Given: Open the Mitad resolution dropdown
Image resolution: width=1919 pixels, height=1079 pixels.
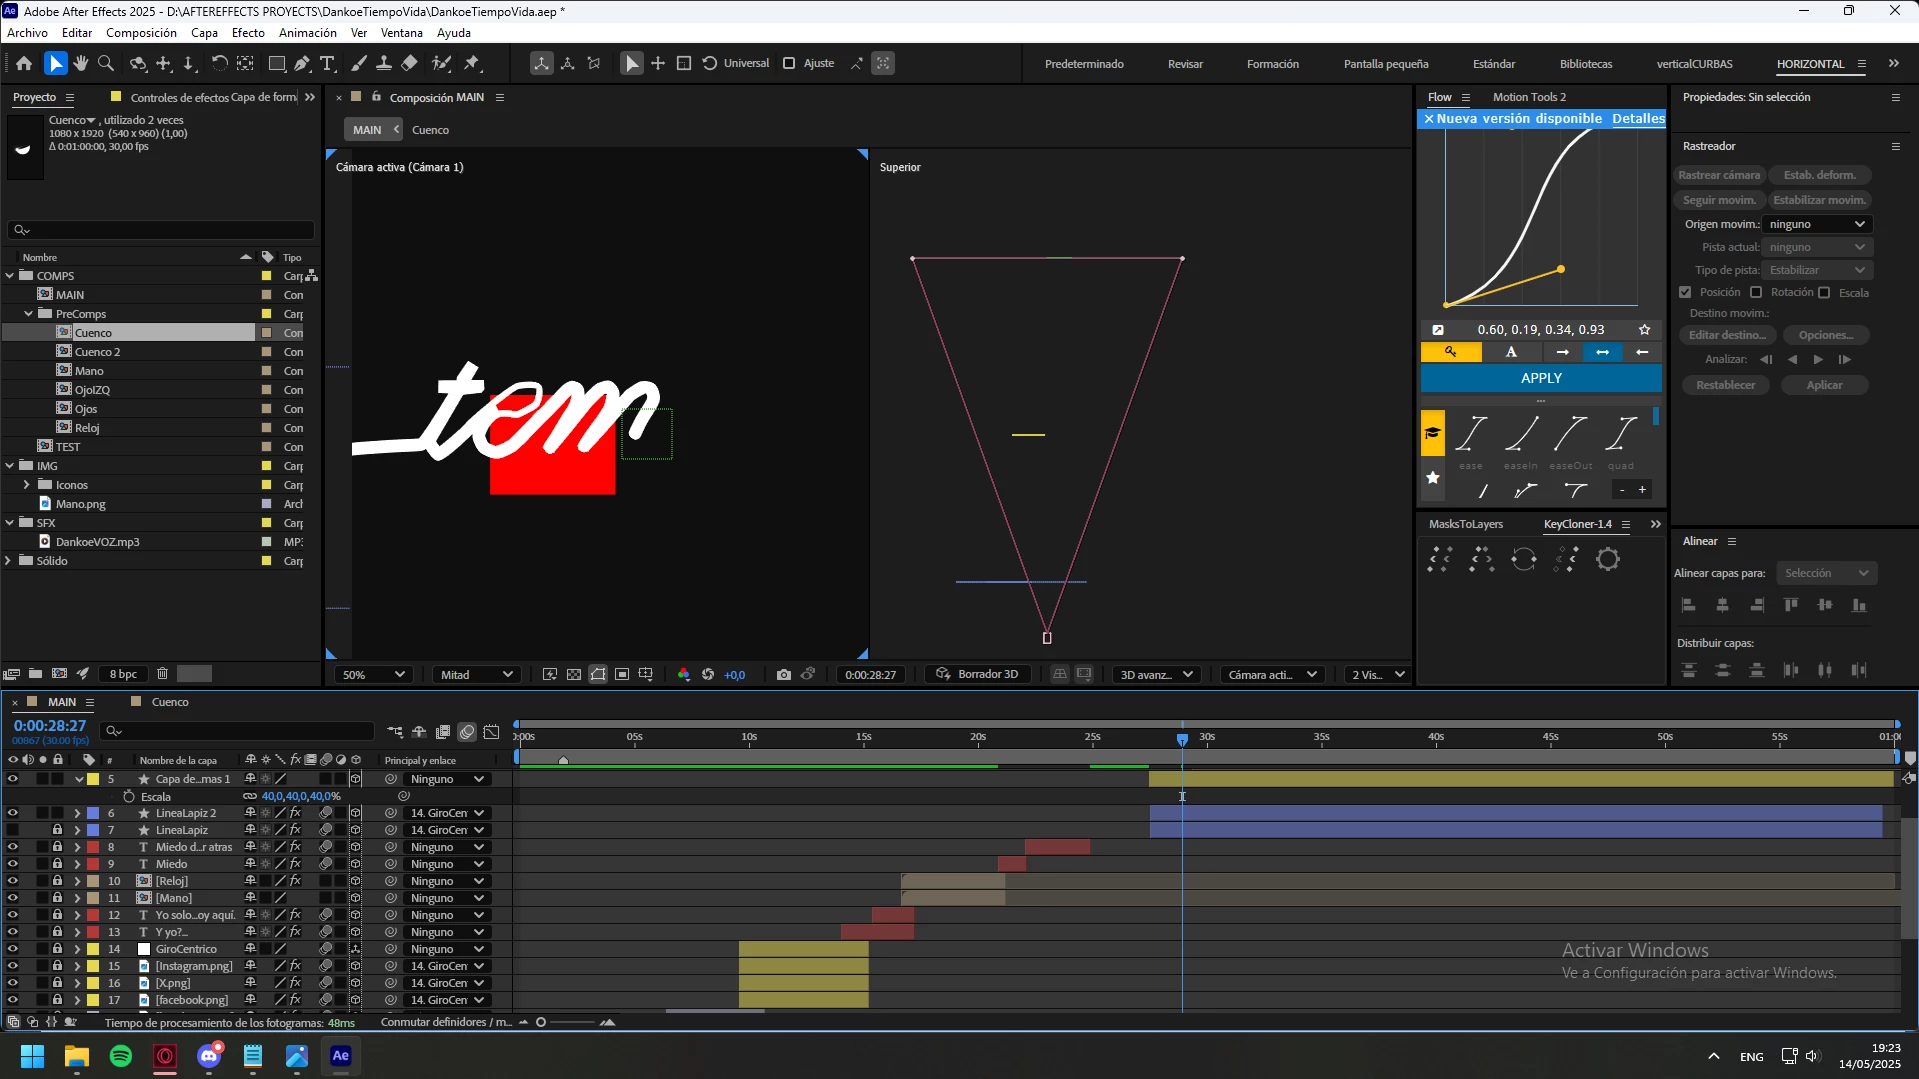Looking at the screenshot, I should [x=476, y=675].
